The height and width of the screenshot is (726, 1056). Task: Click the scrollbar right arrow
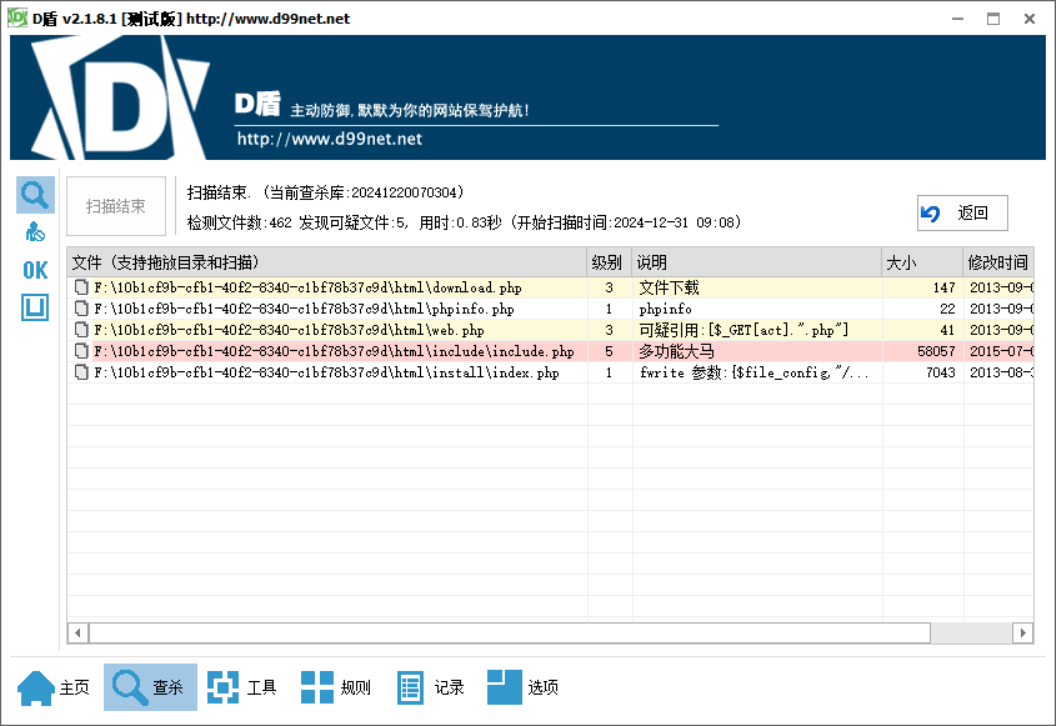click(x=1023, y=633)
